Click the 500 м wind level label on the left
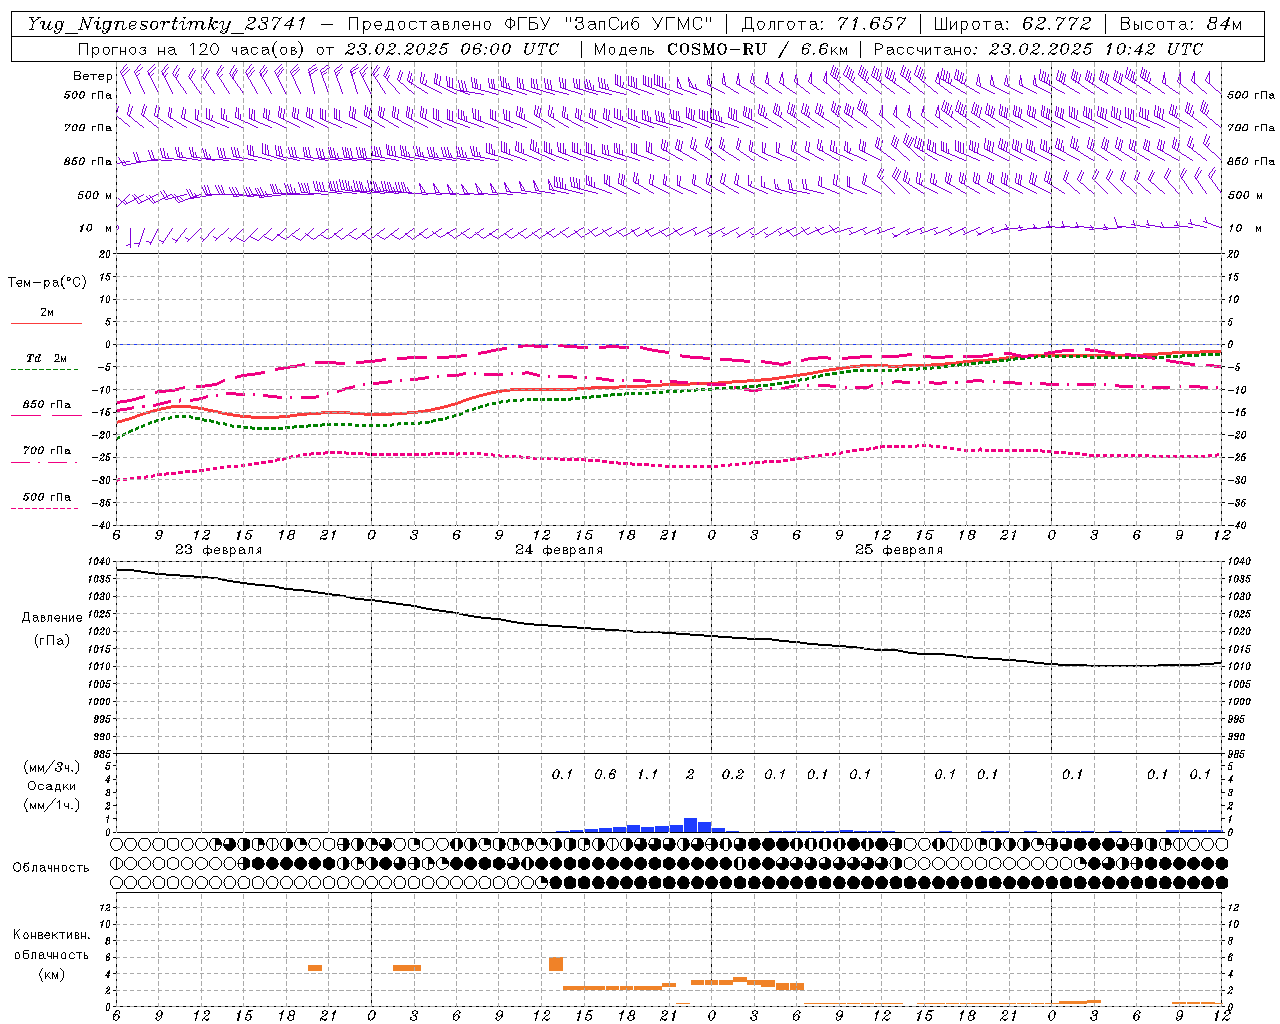 (95, 196)
